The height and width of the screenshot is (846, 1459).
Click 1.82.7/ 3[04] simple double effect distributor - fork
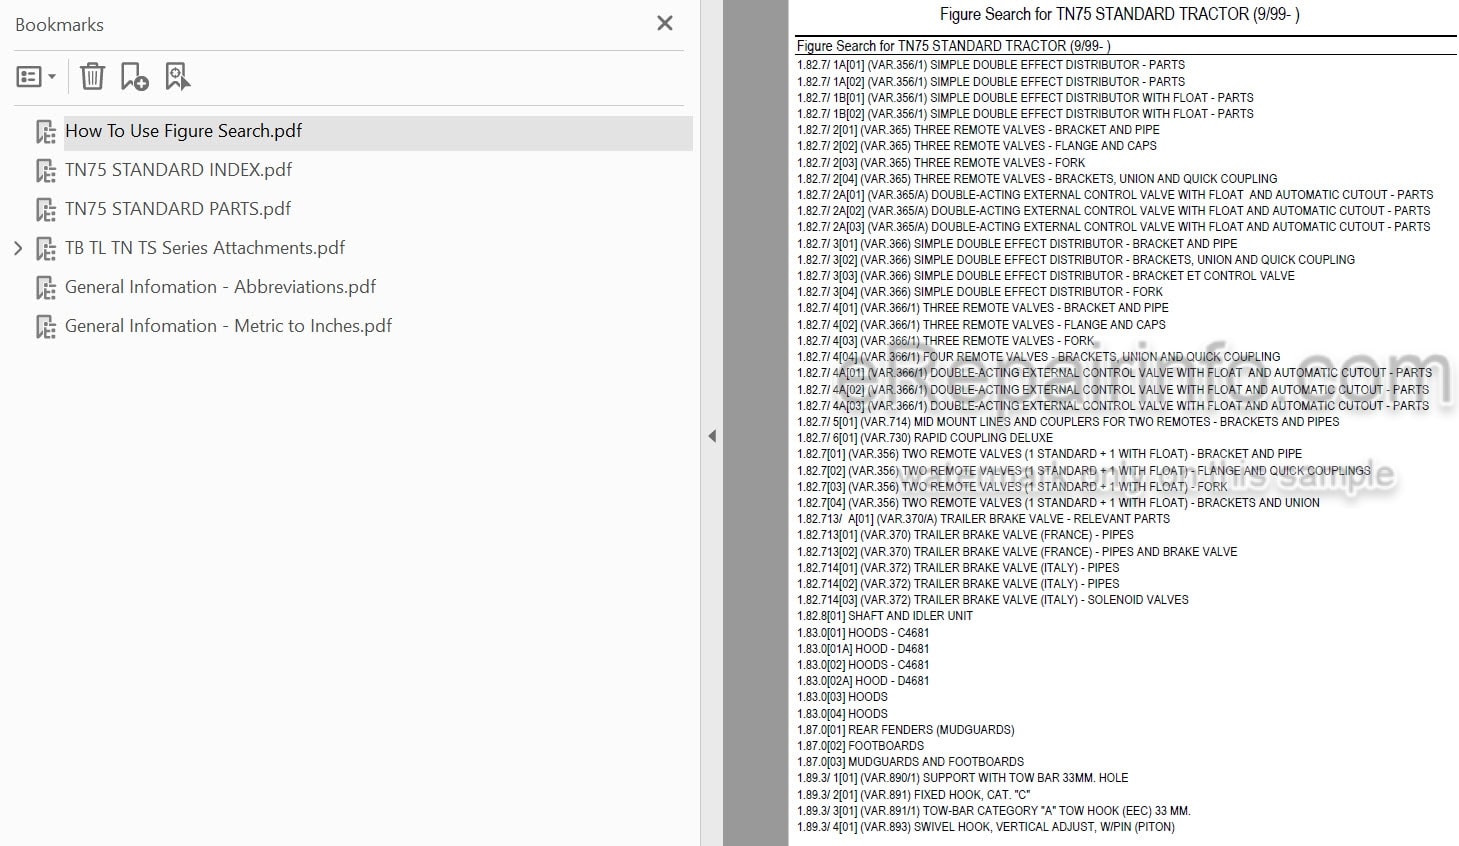[x=980, y=292]
